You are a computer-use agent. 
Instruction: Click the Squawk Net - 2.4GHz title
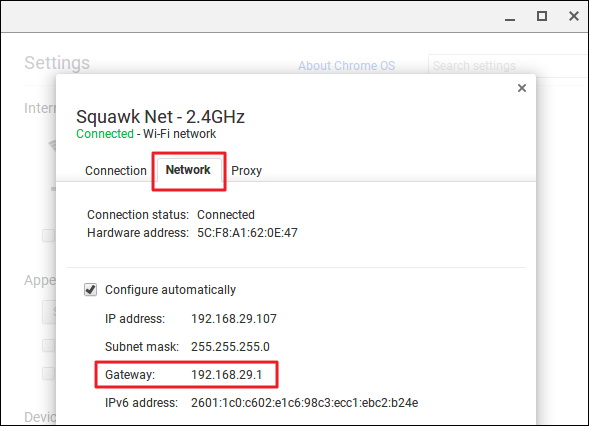coord(160,117)
